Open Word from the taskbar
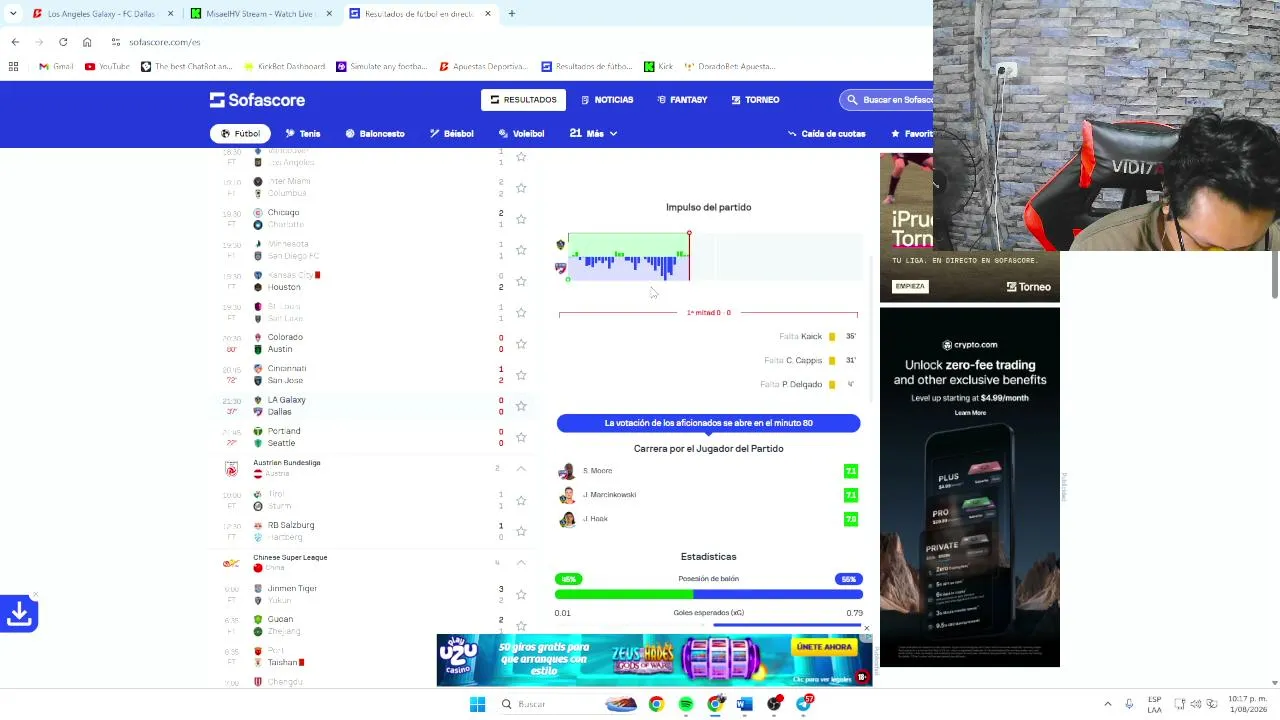 pyautogui.click(x=744, y=704)
